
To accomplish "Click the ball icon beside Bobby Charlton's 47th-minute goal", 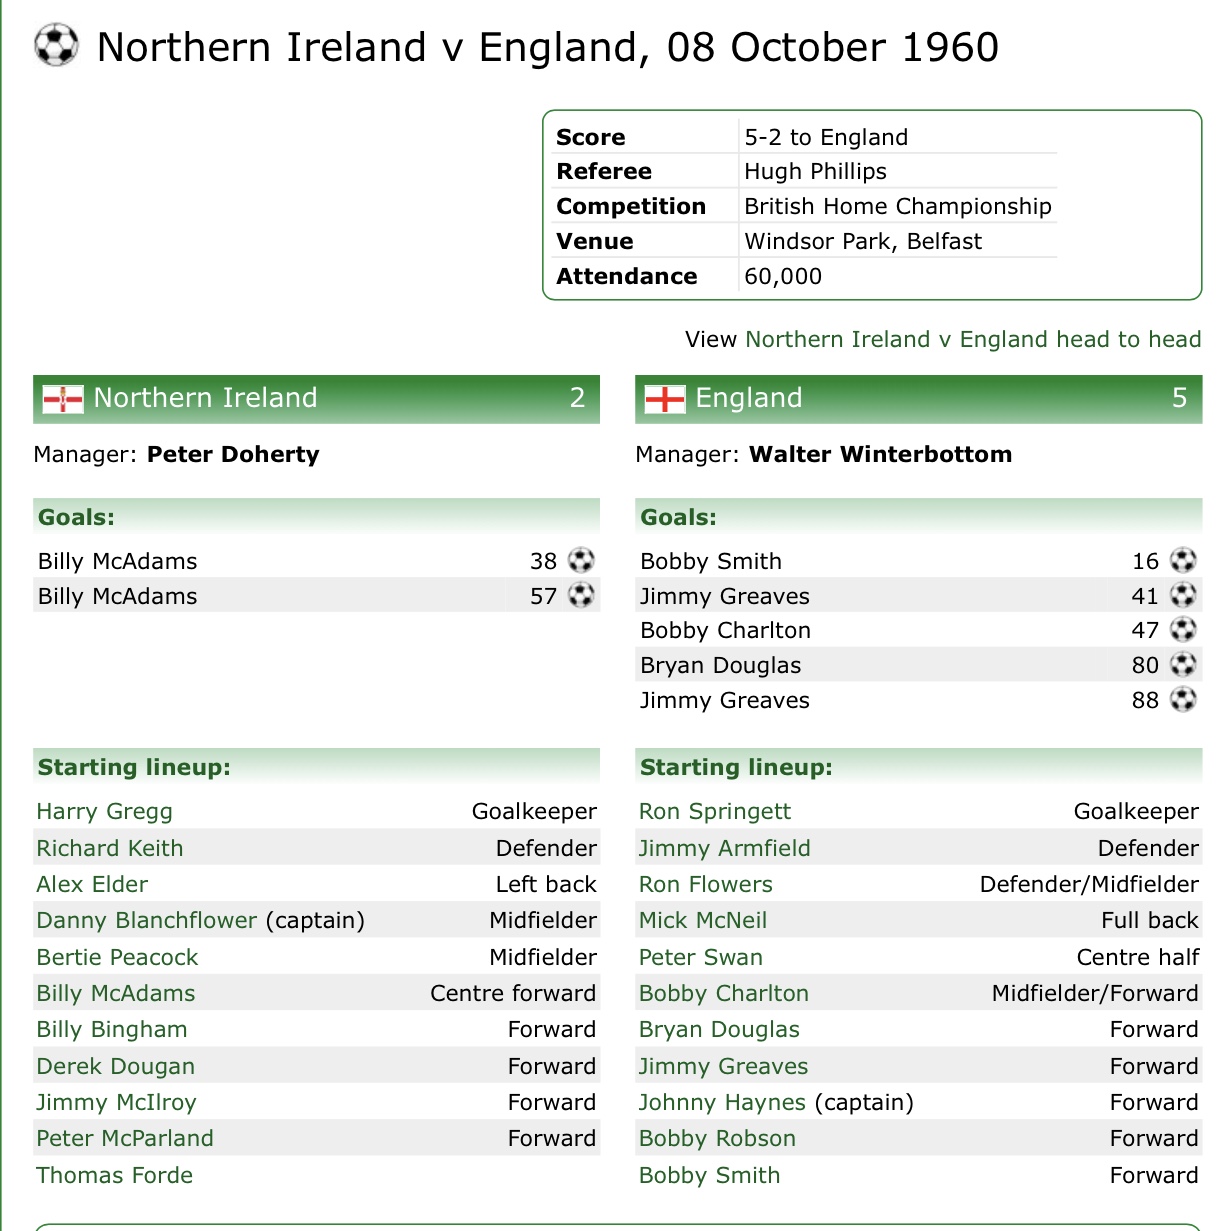I will coord(1183,629).
